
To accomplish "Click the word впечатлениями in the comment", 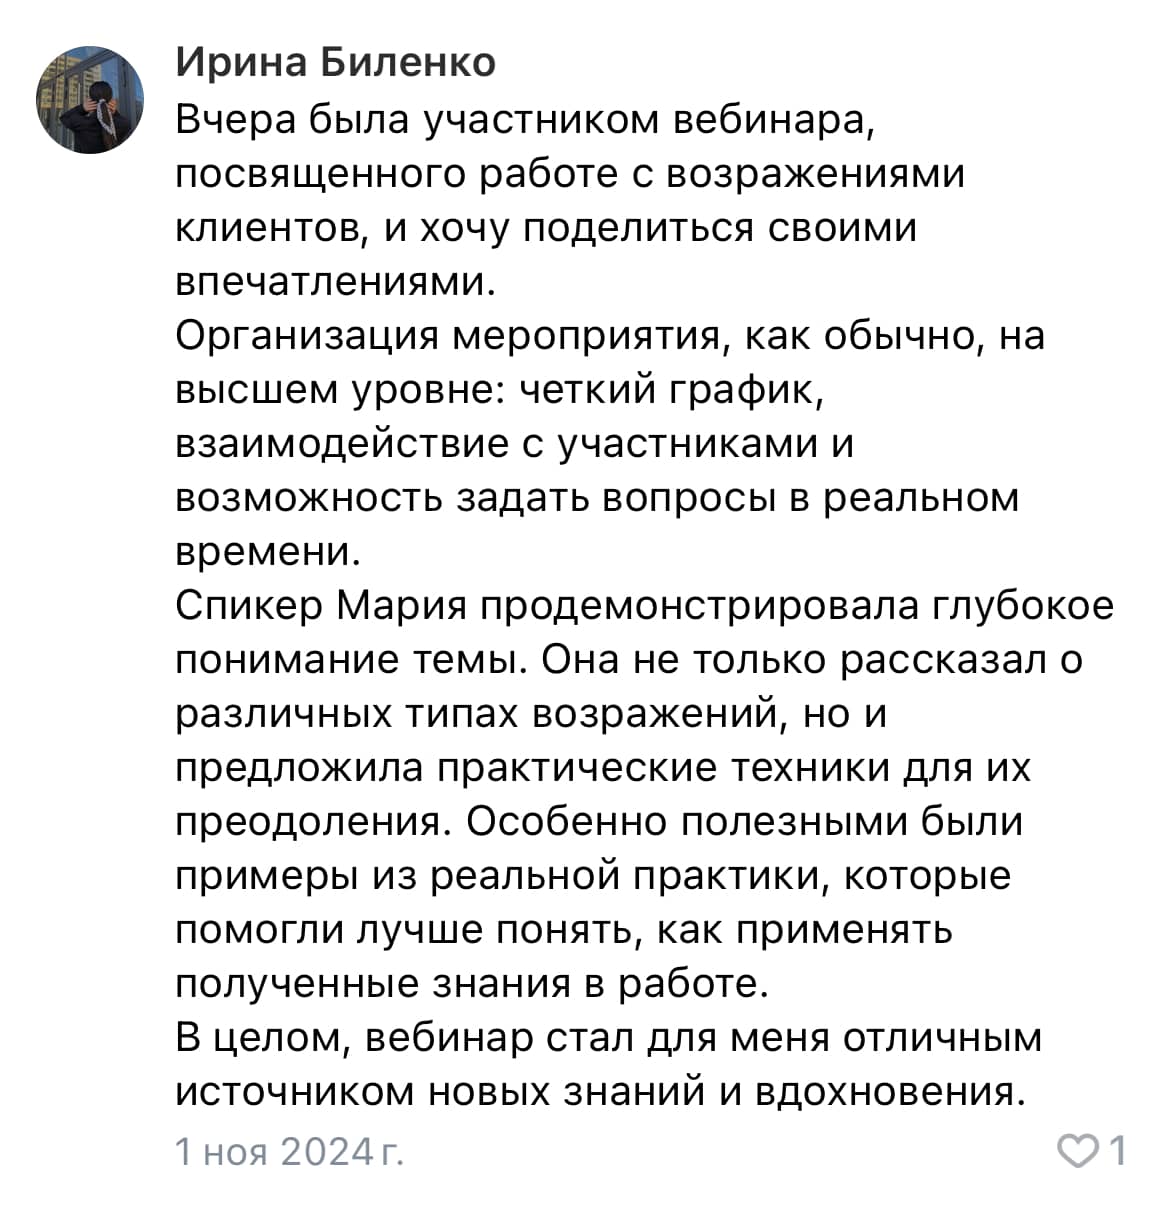I will click(335, 283).
